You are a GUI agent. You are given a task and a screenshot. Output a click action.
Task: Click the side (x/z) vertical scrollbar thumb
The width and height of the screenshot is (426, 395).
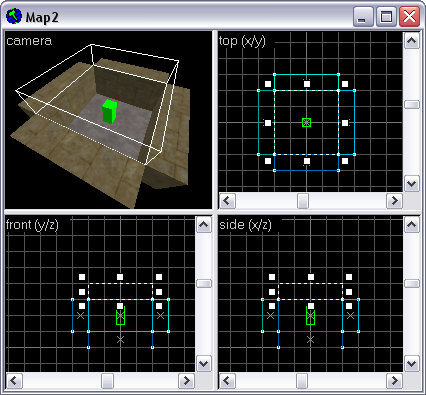click(x=412, y=283)
